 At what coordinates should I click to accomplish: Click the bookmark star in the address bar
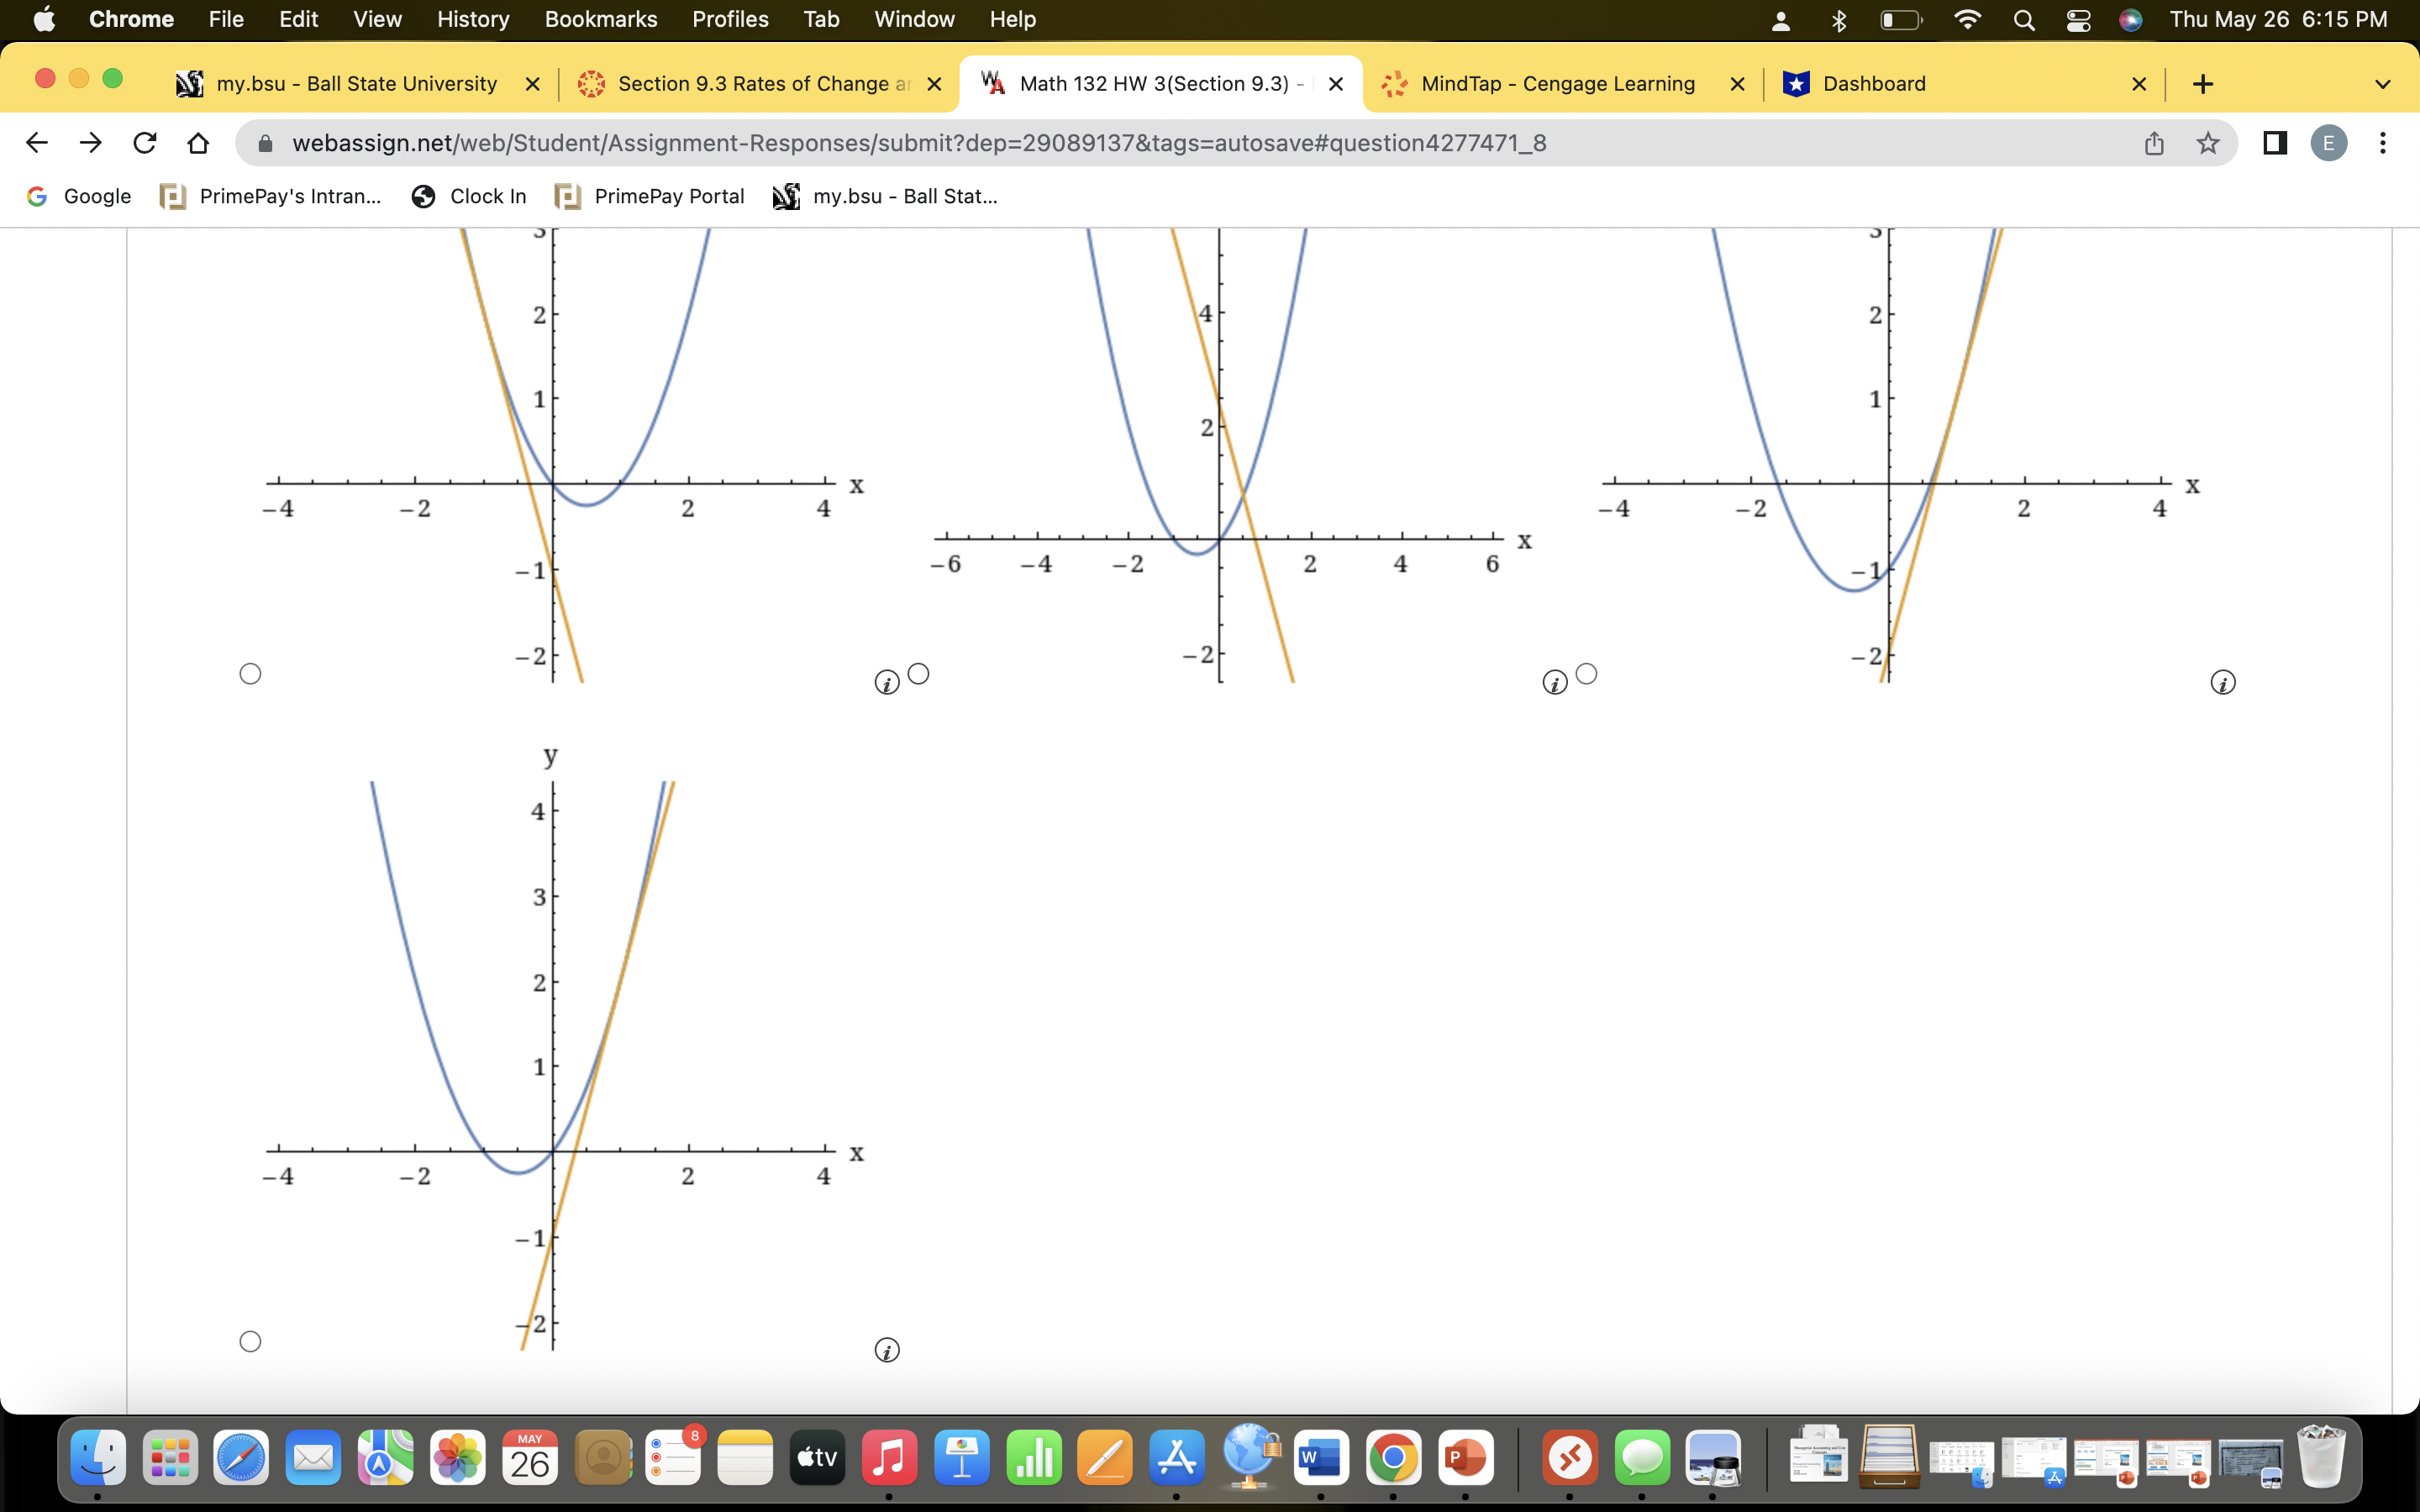tap(2208, 143)
